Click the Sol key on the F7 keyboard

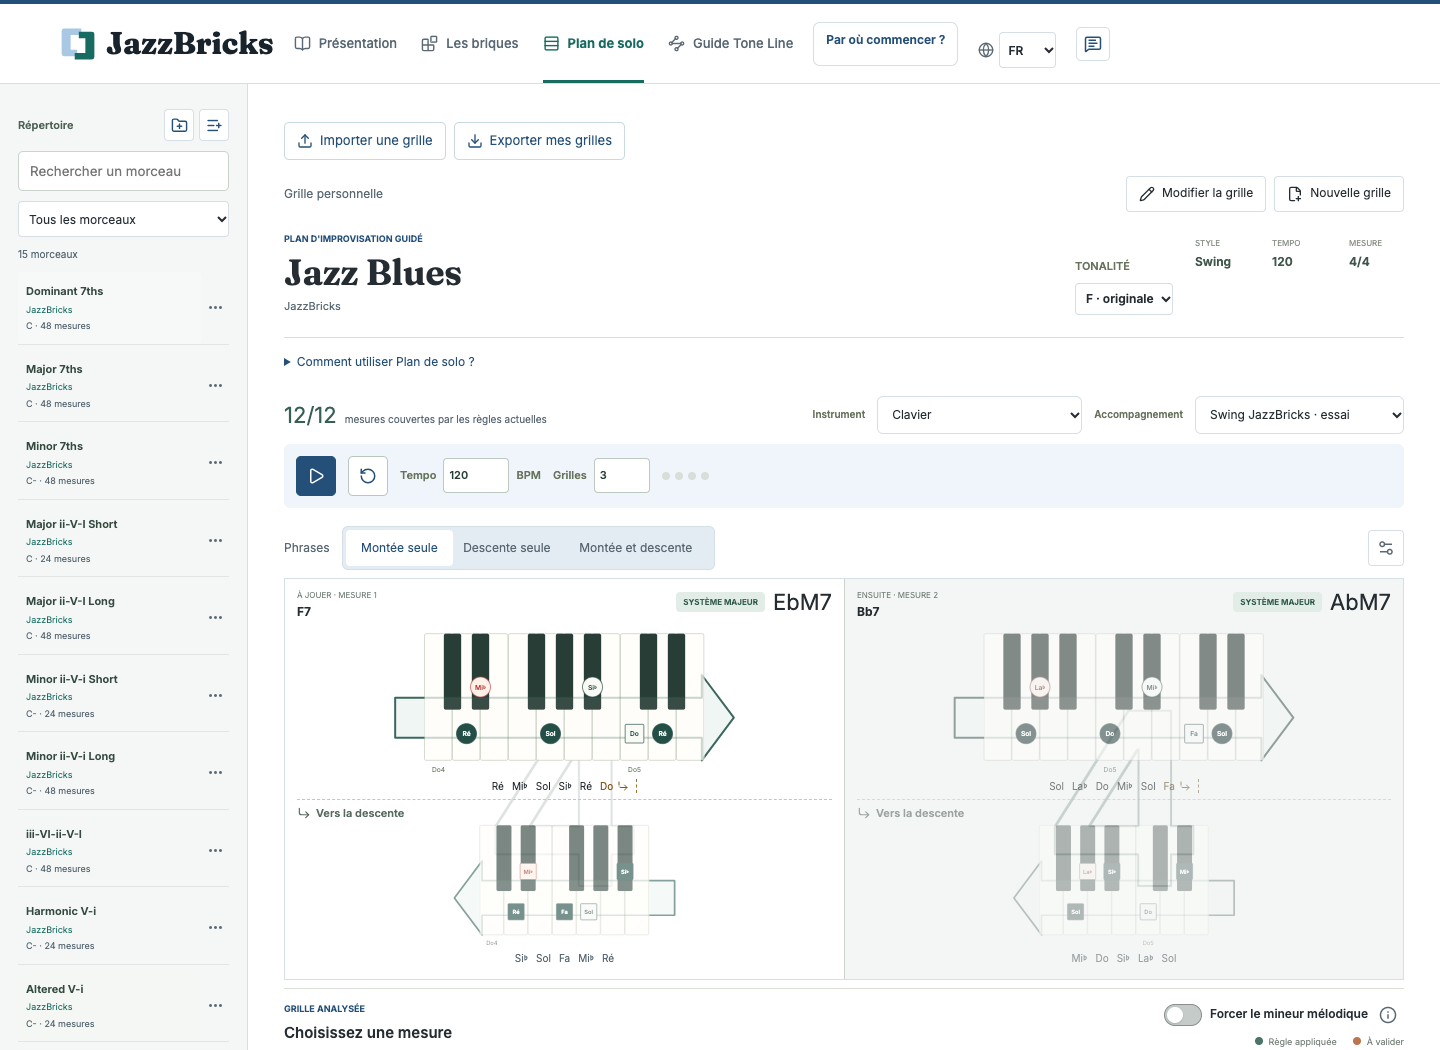tap(550, 733)
